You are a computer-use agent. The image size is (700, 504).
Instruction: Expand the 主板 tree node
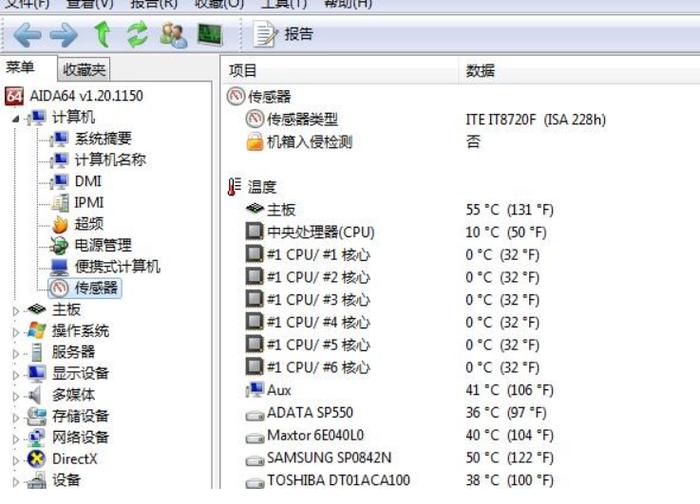[x=16, y=310]
